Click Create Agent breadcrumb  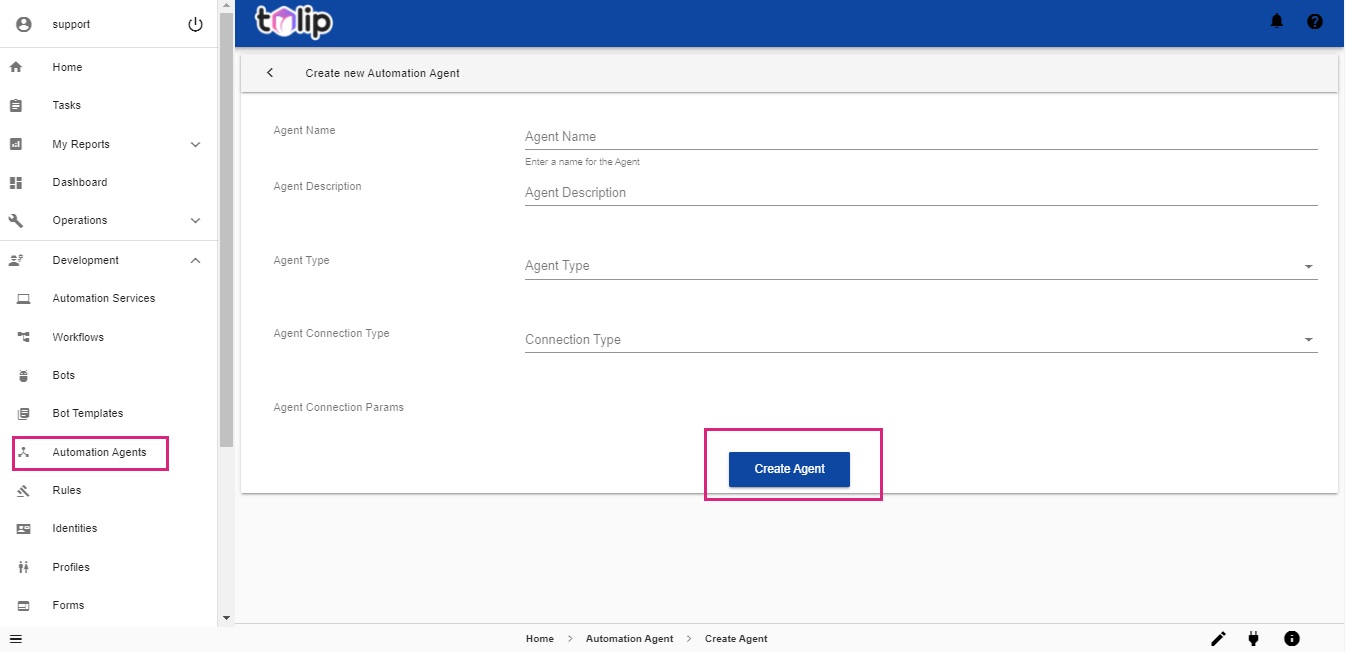pos(736,638)
